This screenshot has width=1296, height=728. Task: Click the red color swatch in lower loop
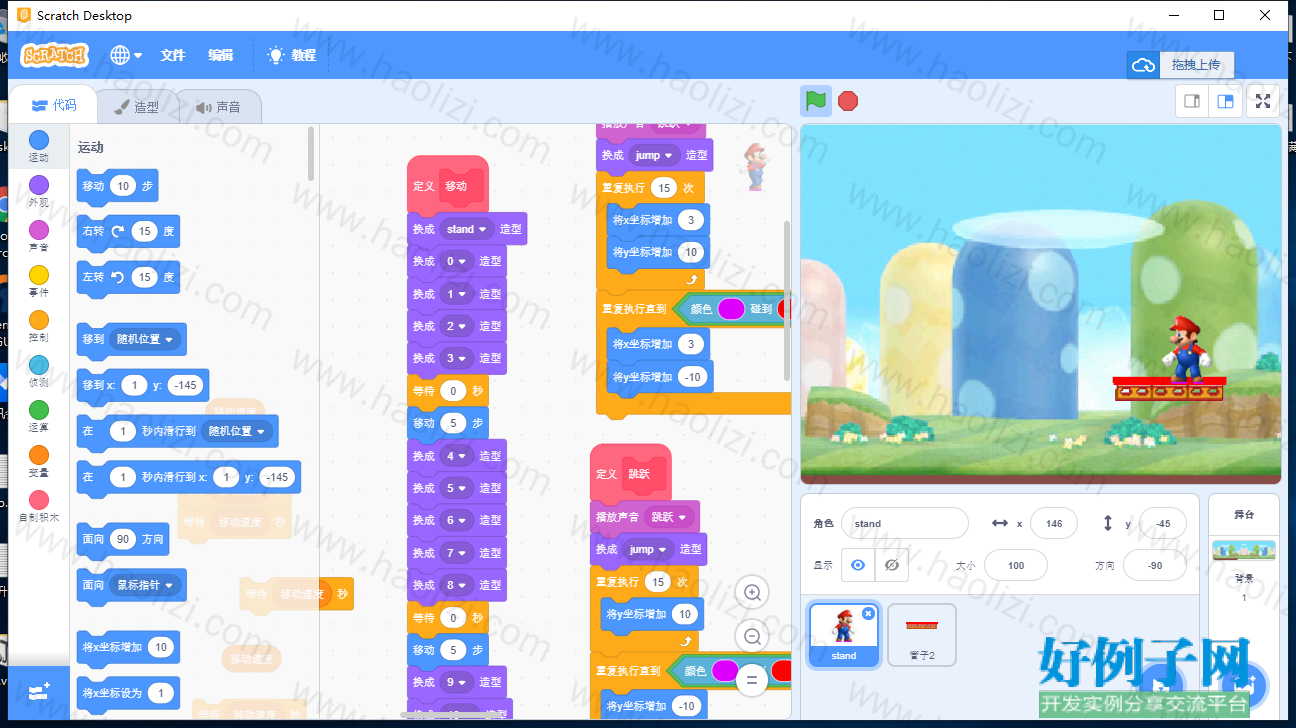782,670
